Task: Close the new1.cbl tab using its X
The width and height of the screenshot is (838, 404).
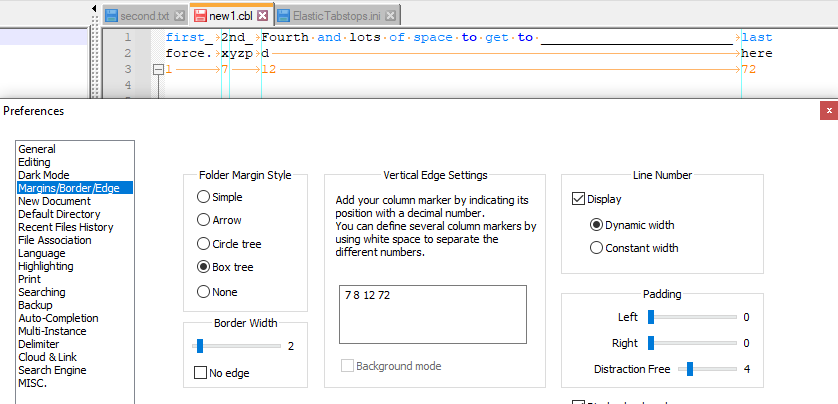Action: coord(262,16)
